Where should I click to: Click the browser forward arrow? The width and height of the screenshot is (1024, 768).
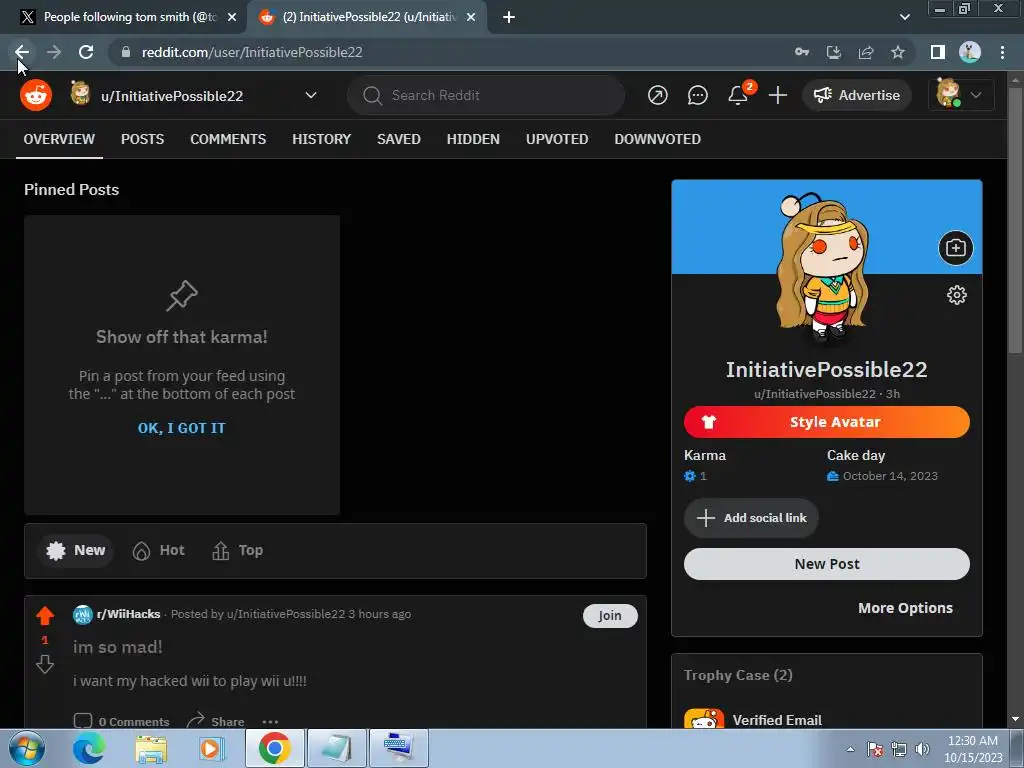tap(54, 52)
